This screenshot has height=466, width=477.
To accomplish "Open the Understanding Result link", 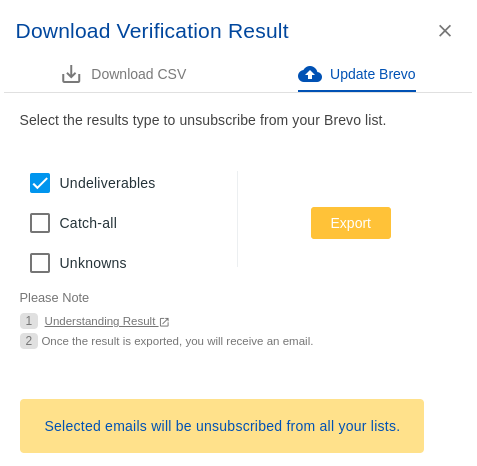I will [100, 321].
